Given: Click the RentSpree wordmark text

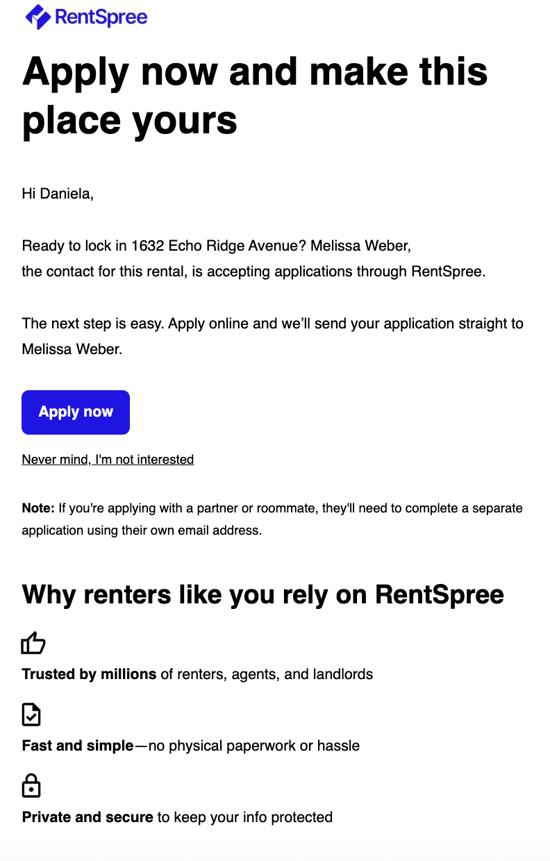Looking at the screenshot, I should 101,17.
